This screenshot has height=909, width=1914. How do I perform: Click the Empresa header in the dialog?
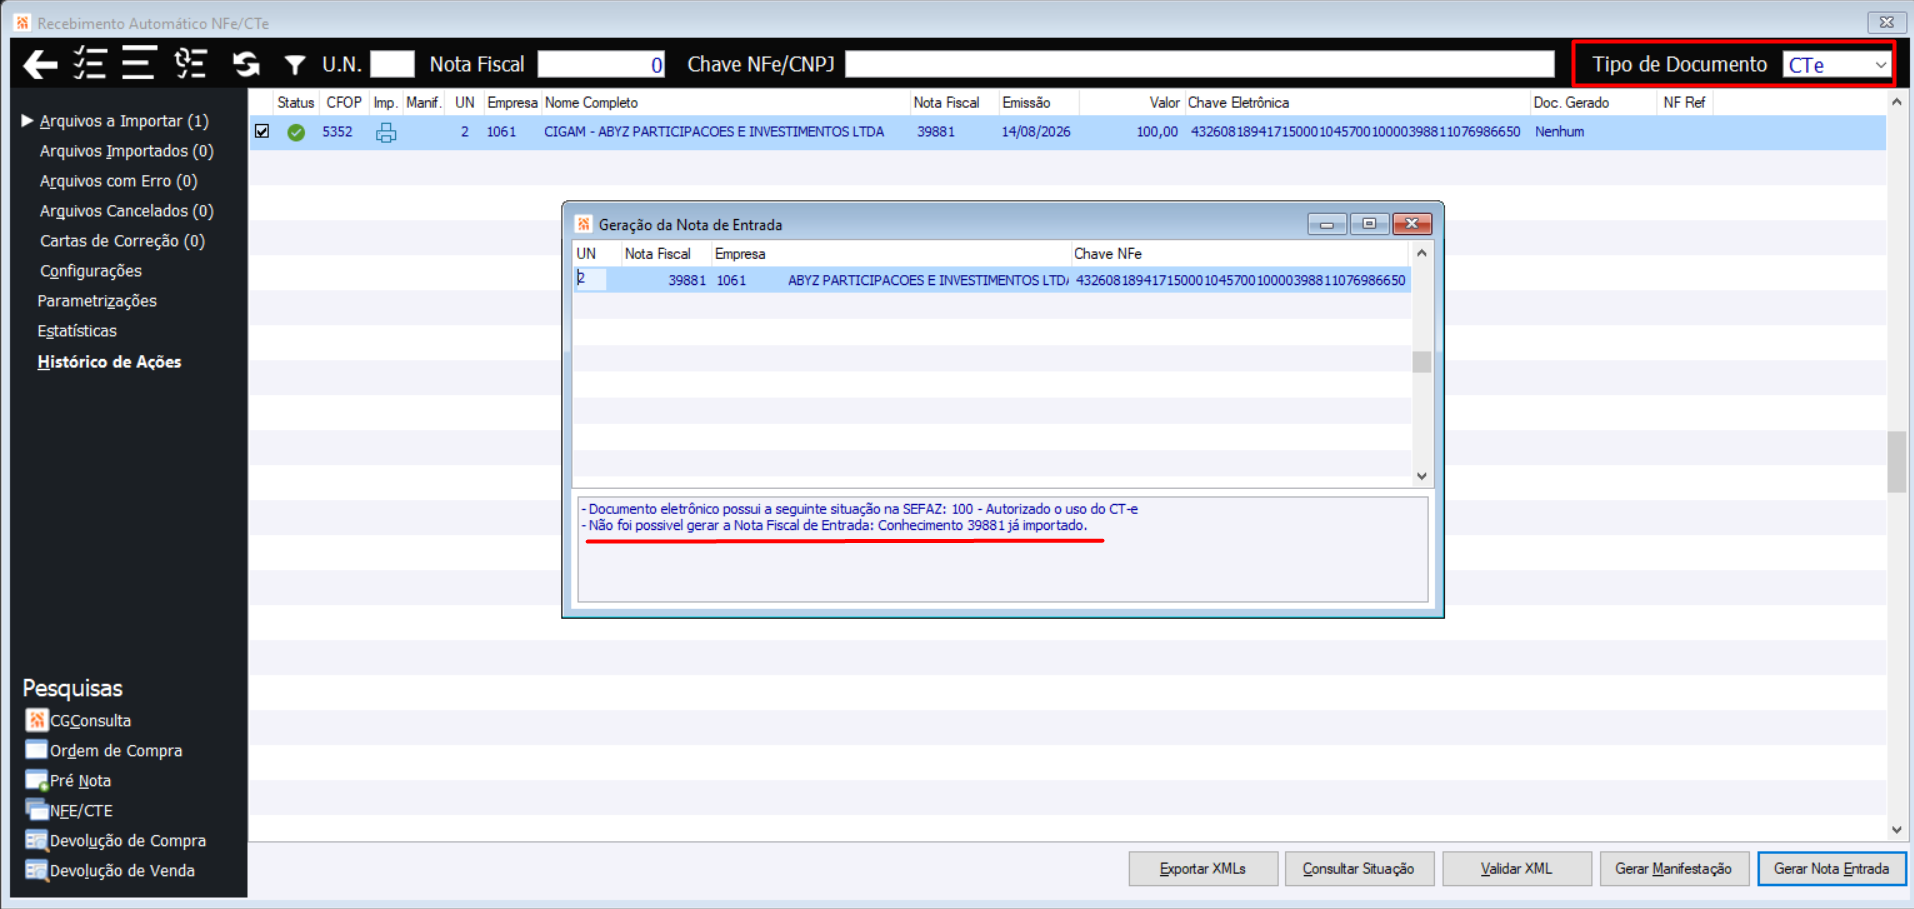tap(890, 254)
